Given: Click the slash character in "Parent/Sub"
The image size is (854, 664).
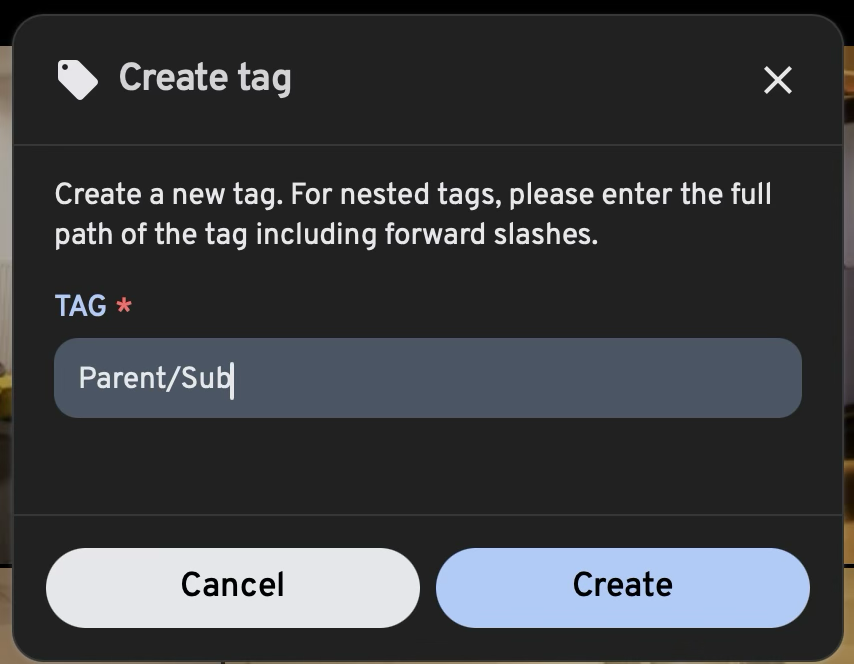Looking at the screenshot, I should click(x=175, y=378).
